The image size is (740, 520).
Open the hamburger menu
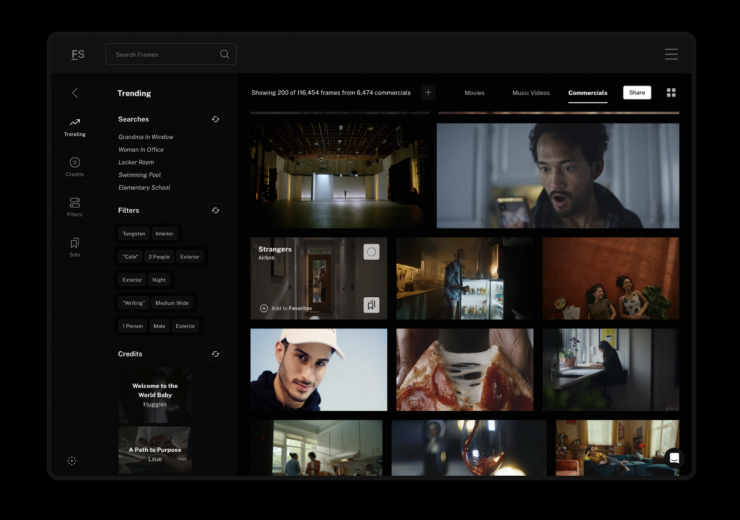[x=671, y=54]
